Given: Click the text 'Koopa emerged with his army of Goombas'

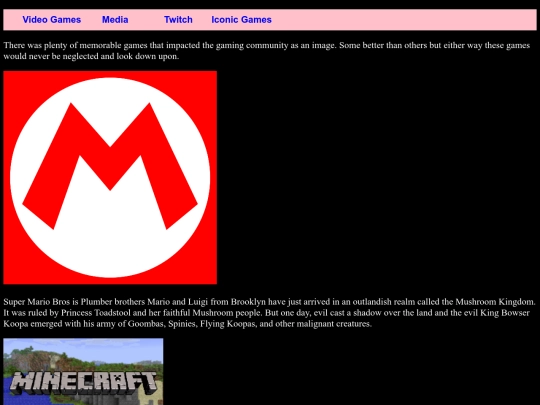Looking at the screenshot, I should coord(84,324).
